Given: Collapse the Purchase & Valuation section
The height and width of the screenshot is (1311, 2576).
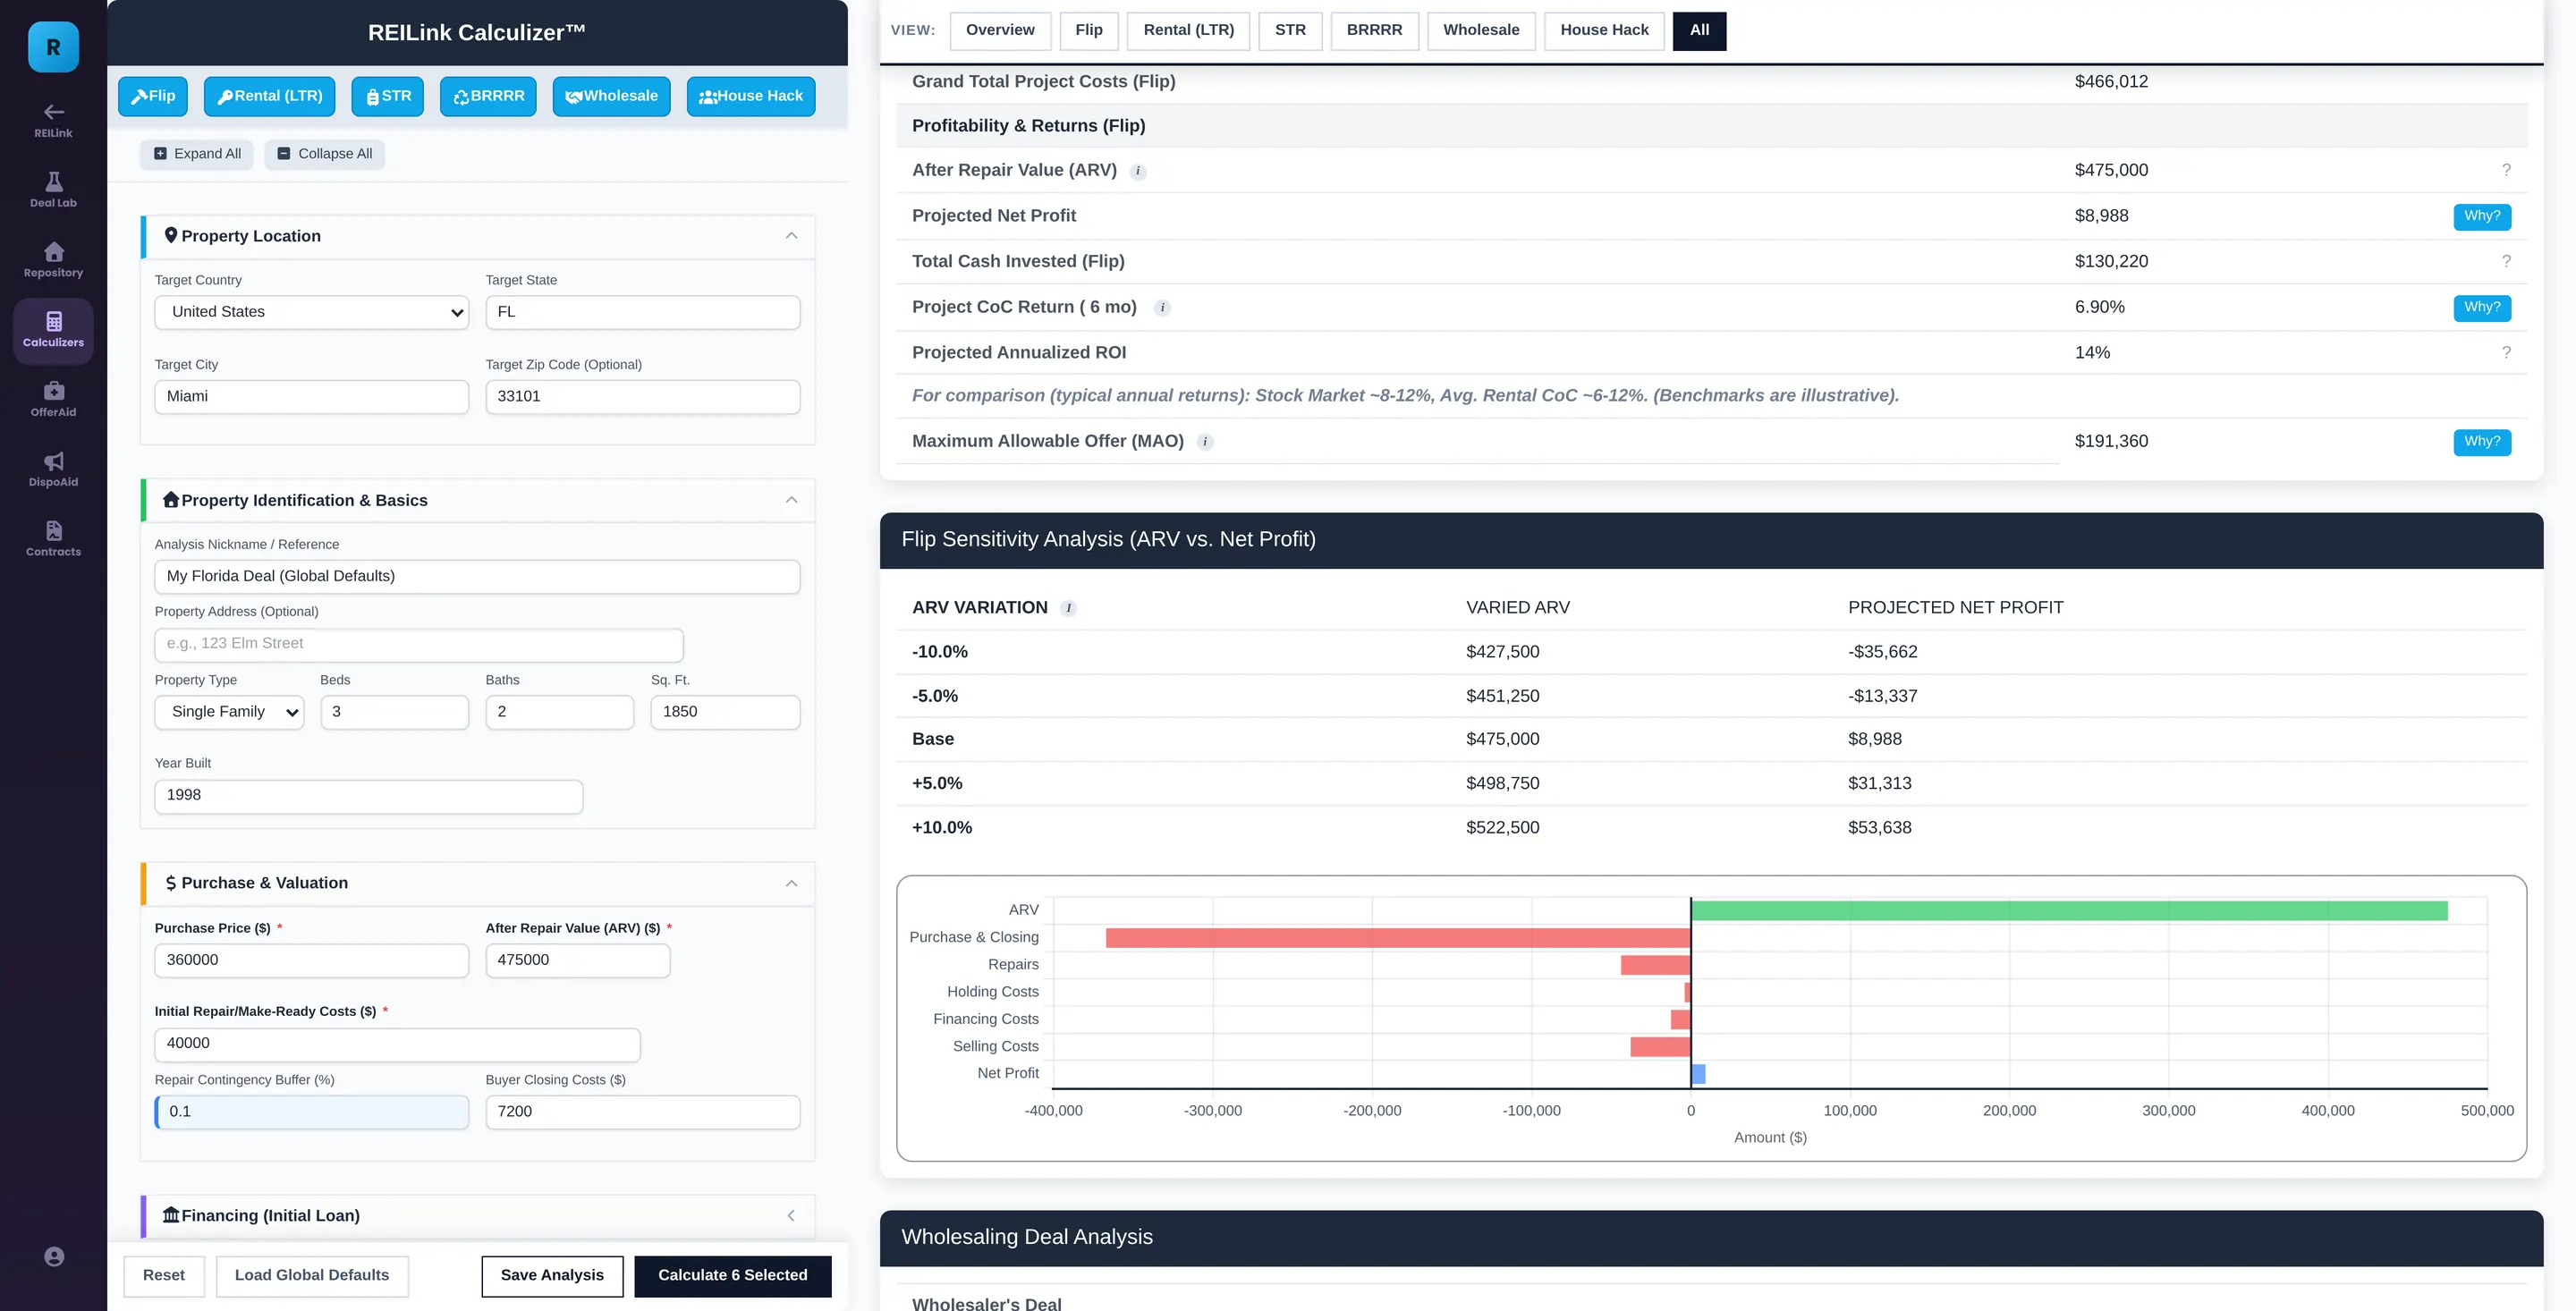Looking at the screenshot, I should 791,883.
